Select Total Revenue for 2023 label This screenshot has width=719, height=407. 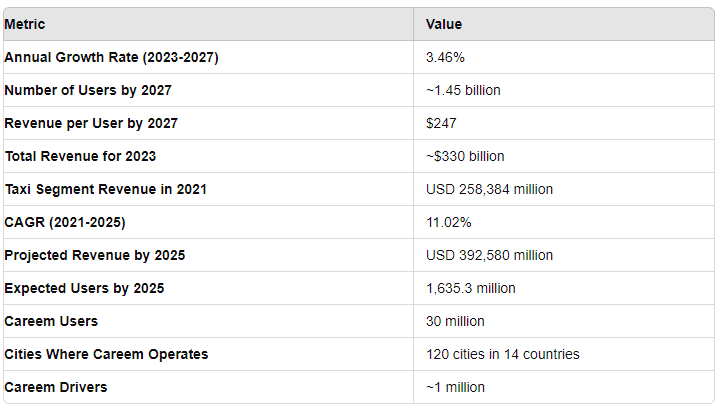click(x=80, y=156)
